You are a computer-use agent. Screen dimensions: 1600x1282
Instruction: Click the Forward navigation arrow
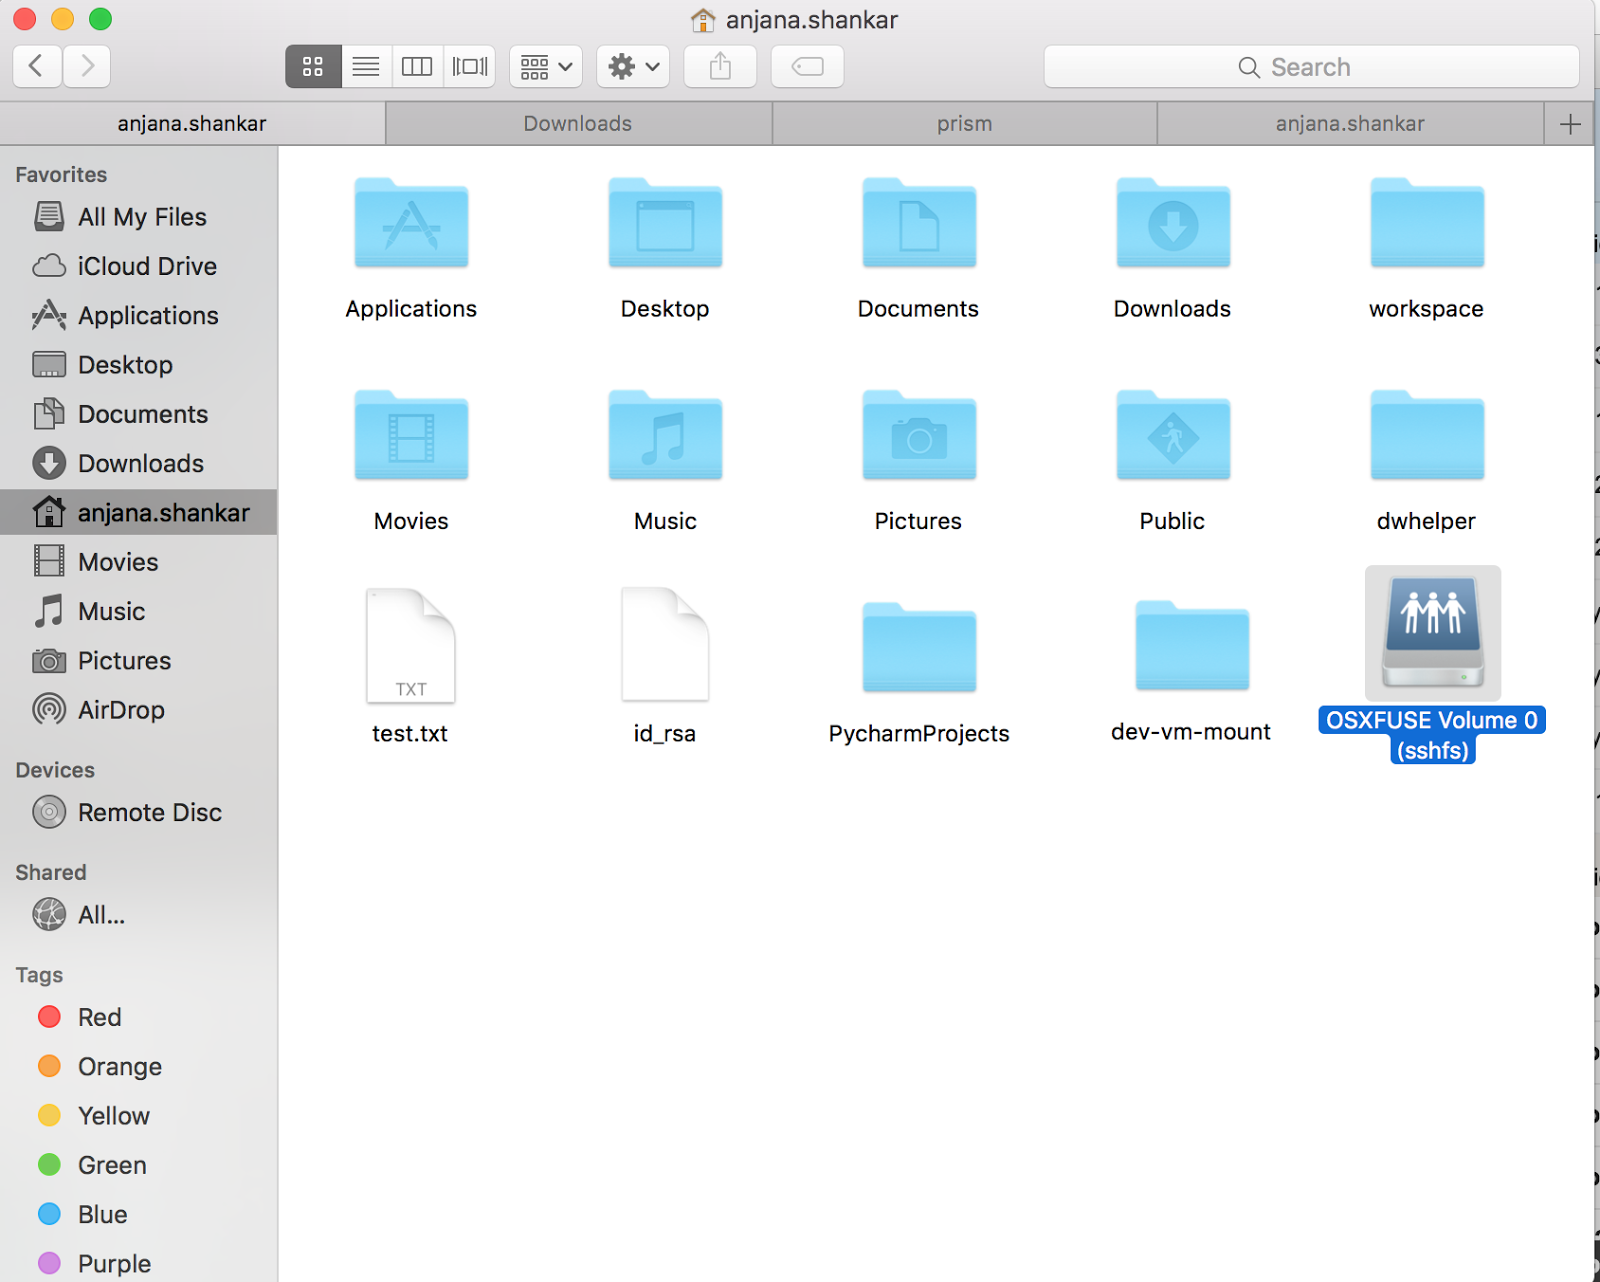click(87, 67)
